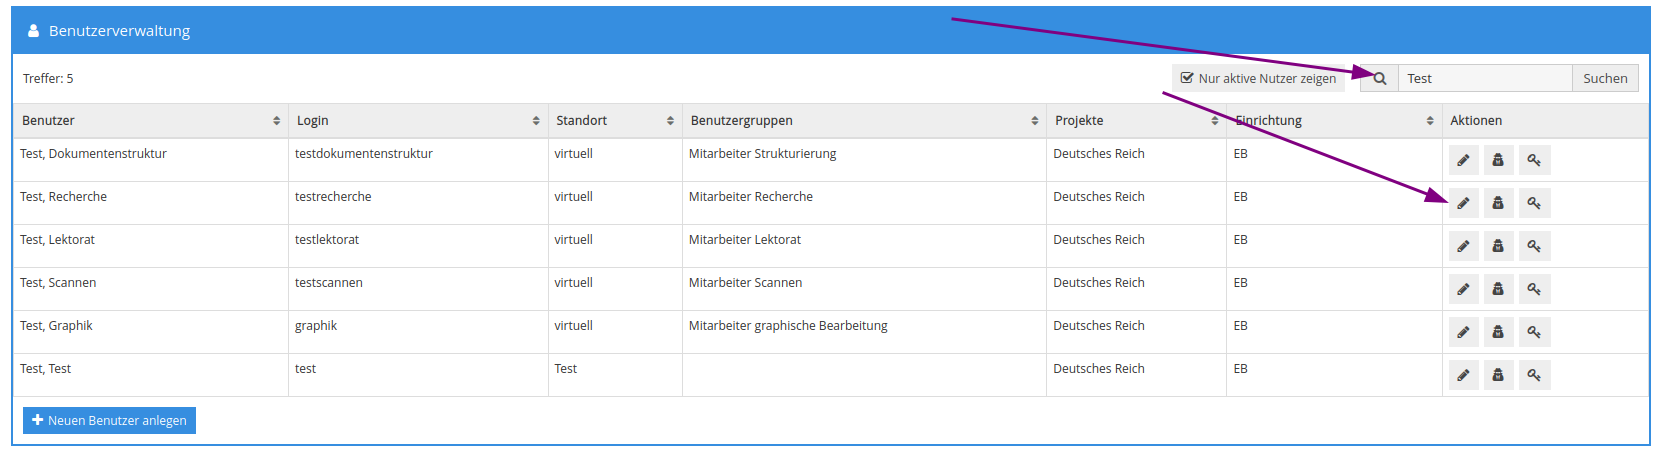Click the spy user icon for Test, Recherche

tap(1498, 203)
